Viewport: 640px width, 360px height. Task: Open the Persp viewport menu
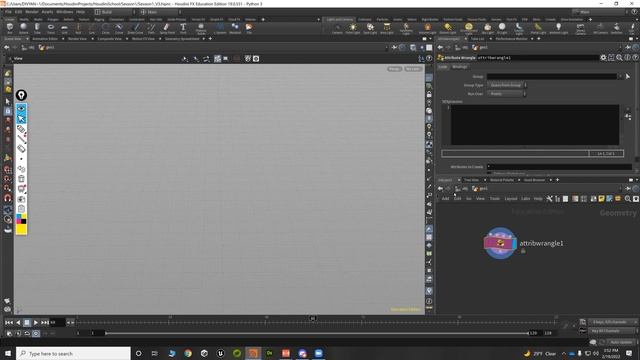pos(394,69)
